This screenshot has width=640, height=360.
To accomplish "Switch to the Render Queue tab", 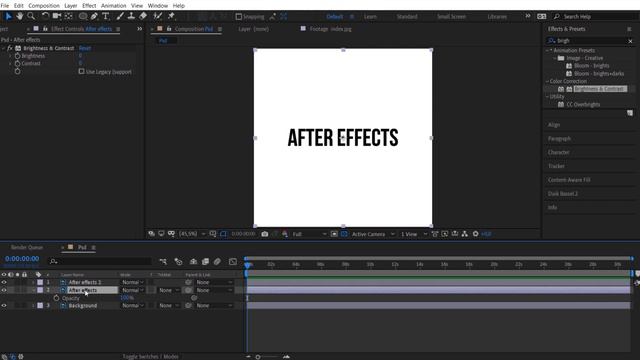I will point(27,247).
